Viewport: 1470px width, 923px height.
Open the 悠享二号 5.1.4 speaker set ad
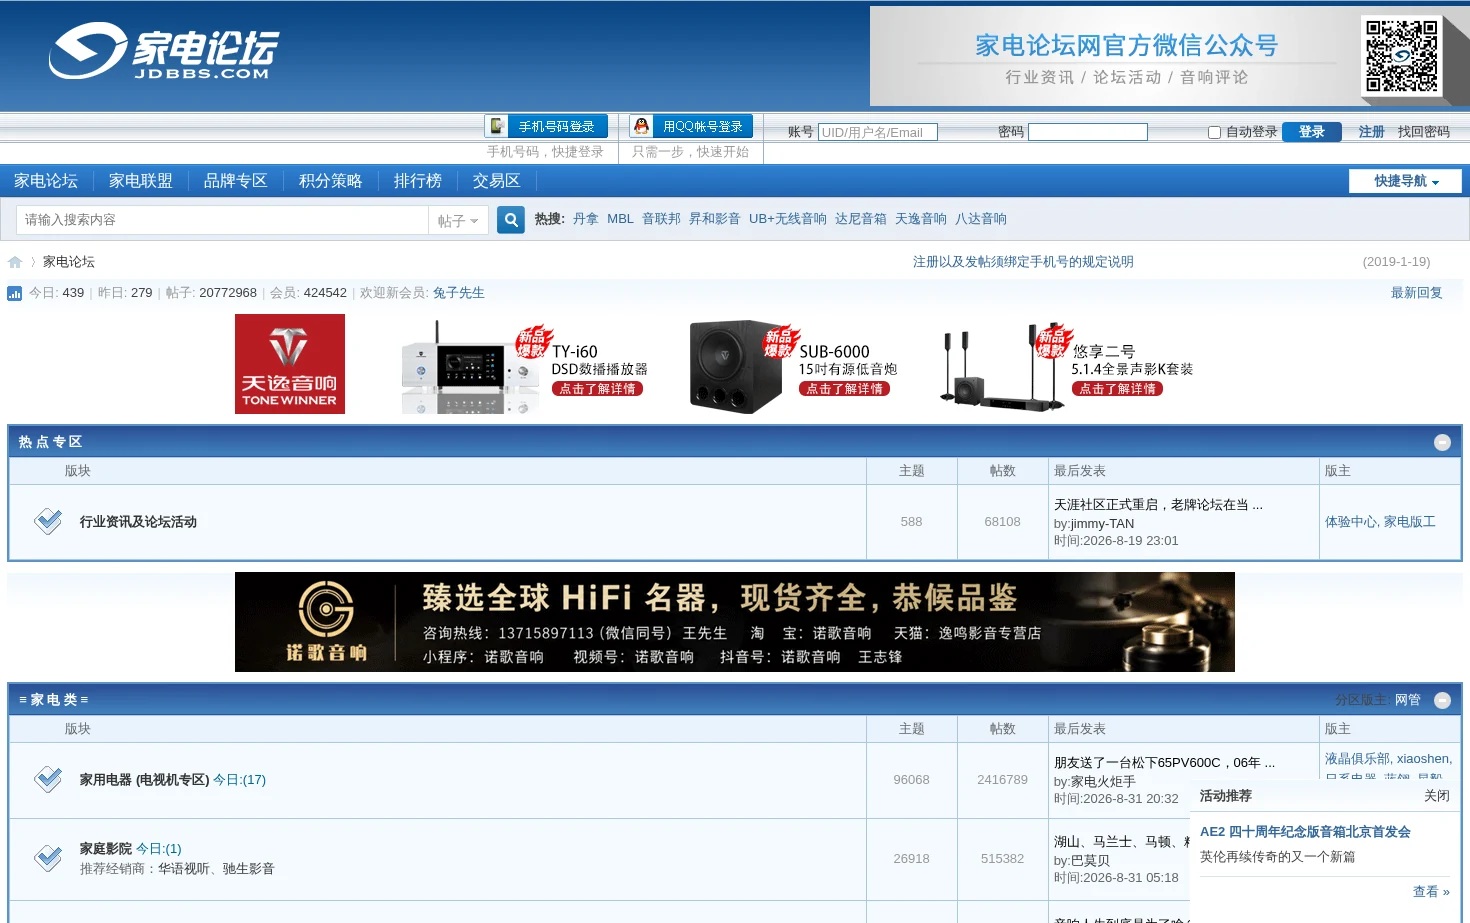1066,367
